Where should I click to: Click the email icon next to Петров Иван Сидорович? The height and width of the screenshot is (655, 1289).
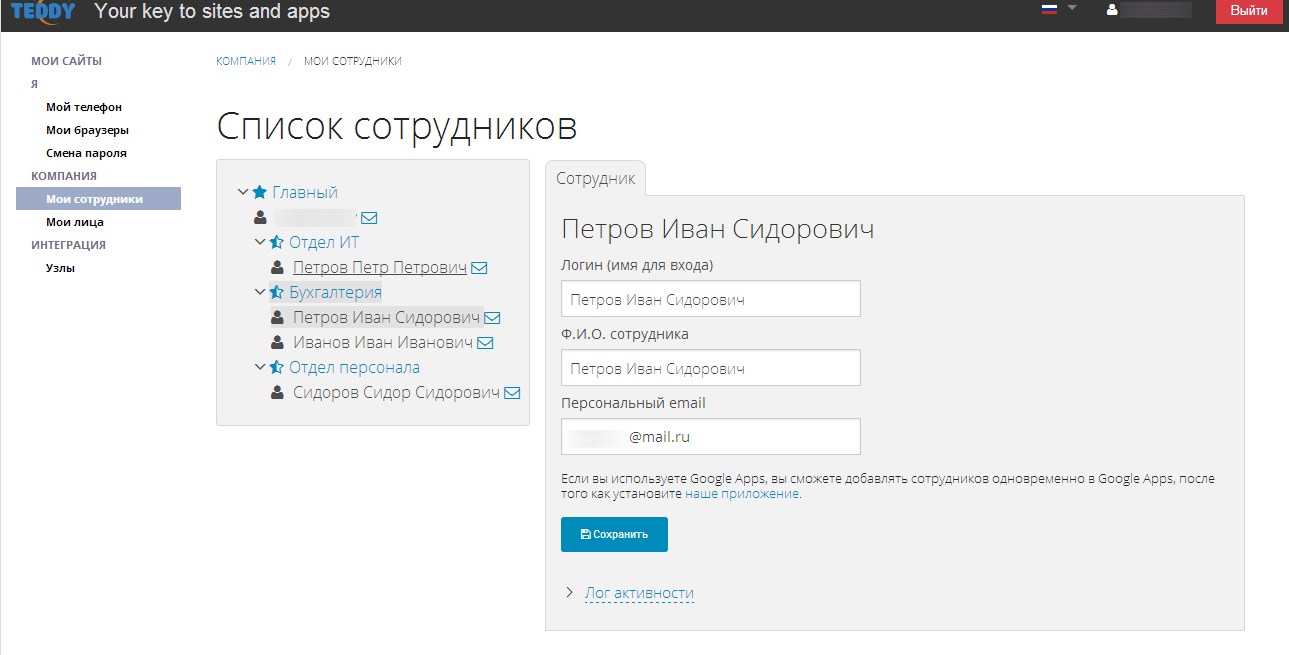pos(492,318)
